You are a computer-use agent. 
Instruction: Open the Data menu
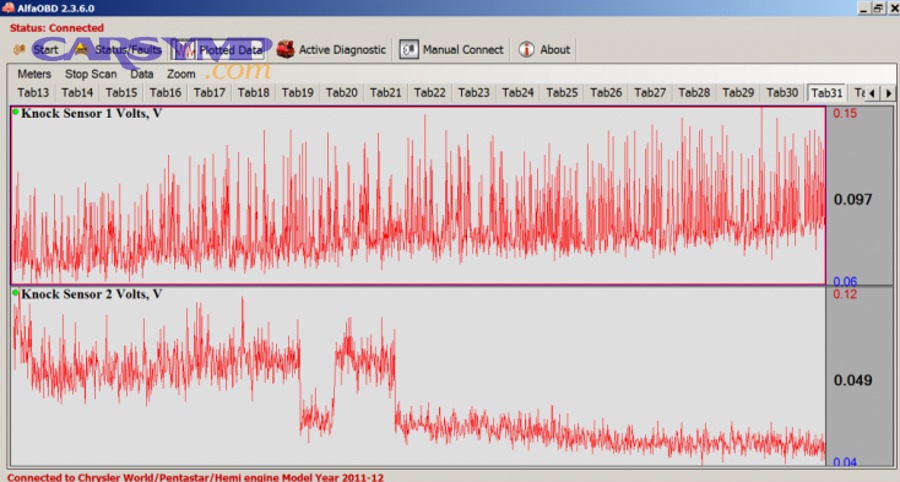tap(142, 74)
